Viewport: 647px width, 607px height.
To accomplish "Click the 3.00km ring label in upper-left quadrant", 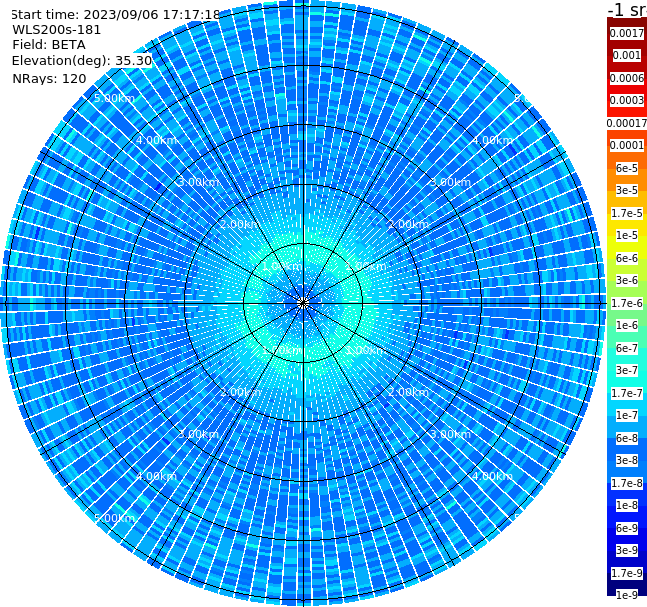I will pyautogui.click(x=198, y=182).
